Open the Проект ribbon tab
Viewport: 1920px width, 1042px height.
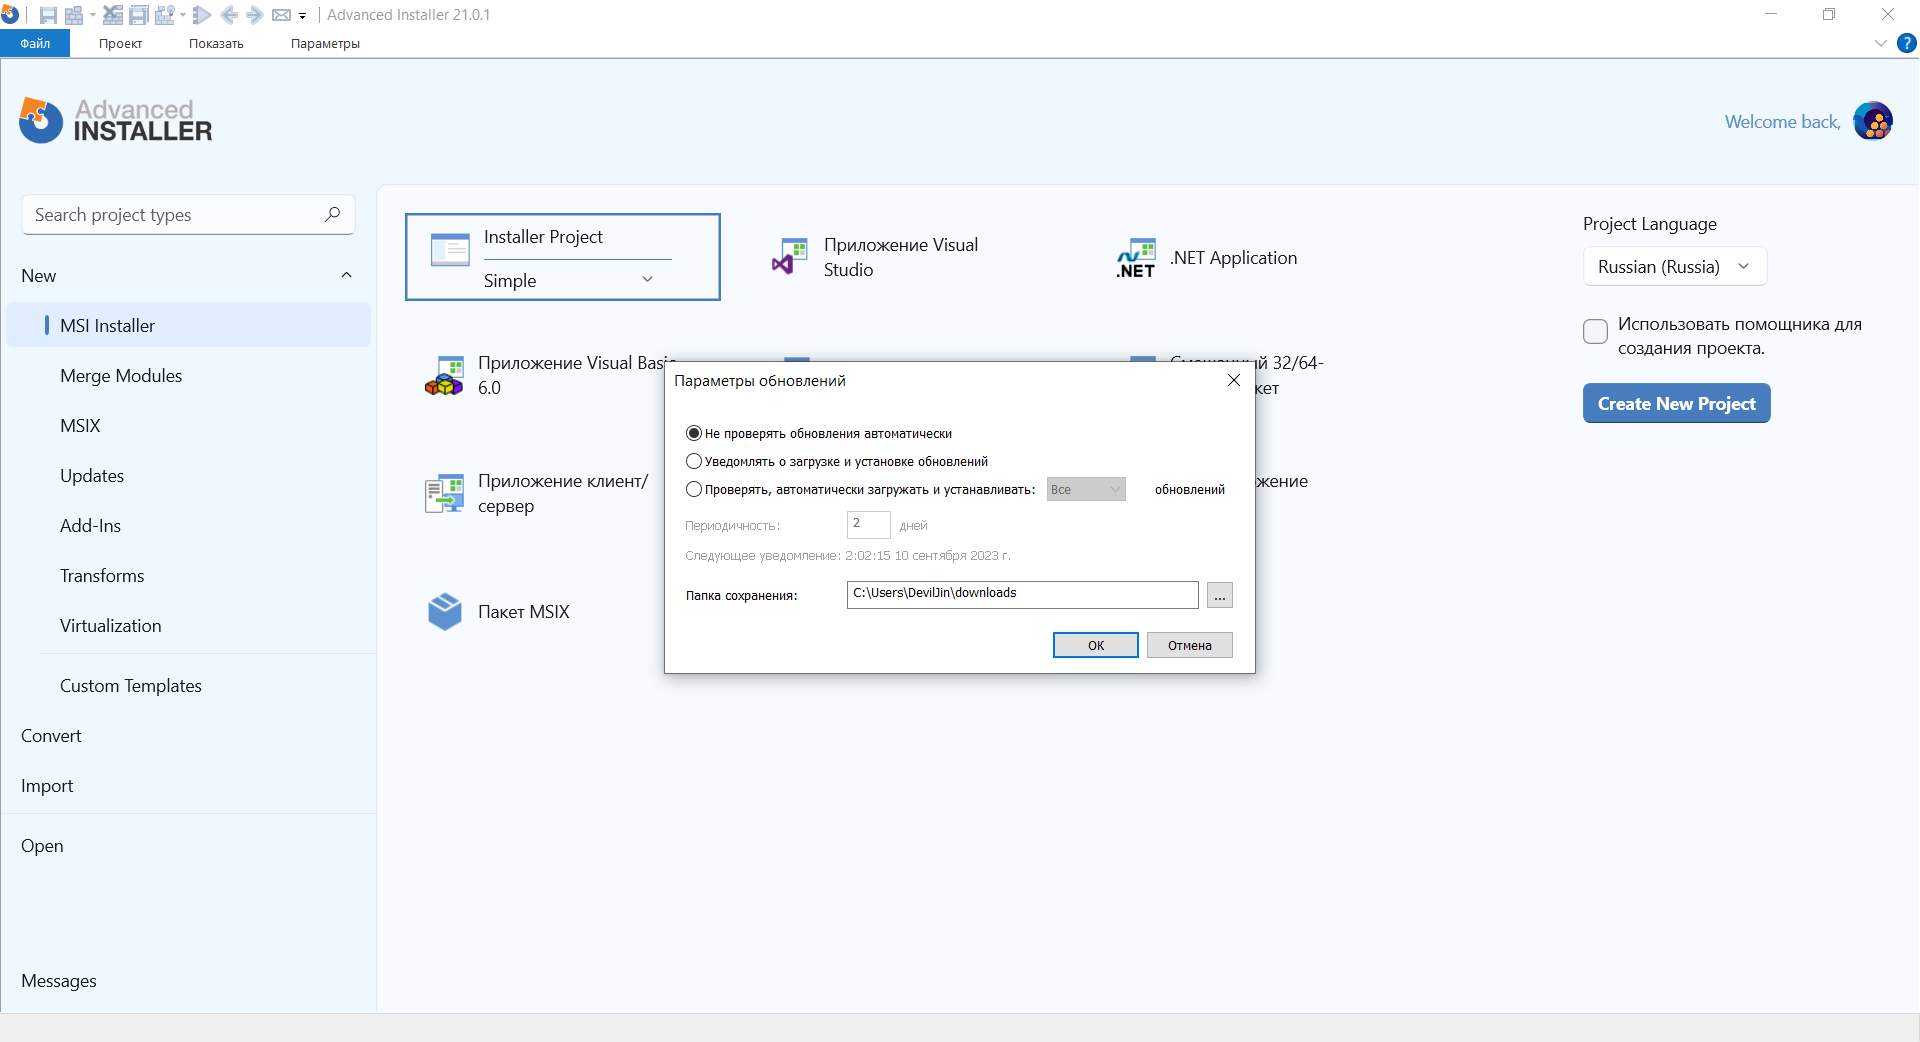click(120, 43)
